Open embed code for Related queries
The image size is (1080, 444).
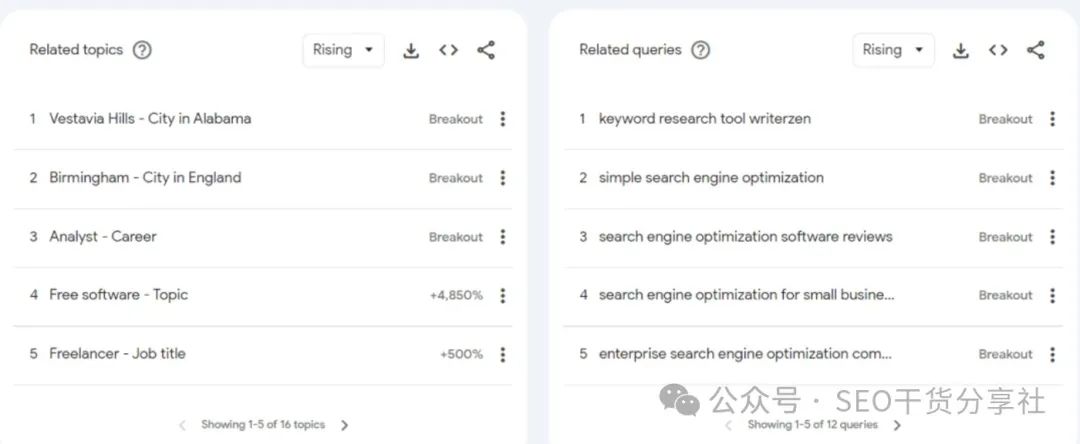pos(998,50)
